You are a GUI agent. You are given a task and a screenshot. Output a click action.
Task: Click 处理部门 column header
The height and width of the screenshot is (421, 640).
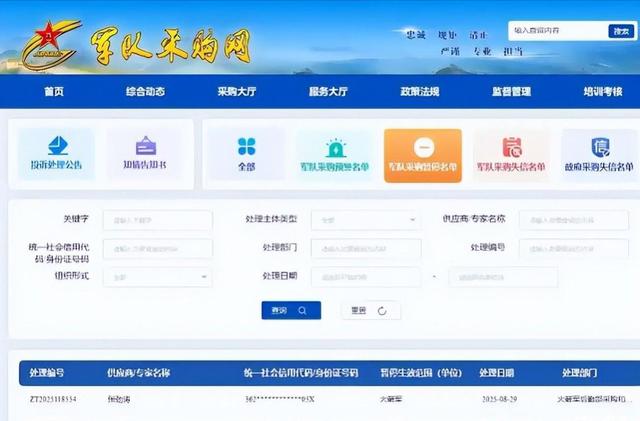click(x=580, y=373)
